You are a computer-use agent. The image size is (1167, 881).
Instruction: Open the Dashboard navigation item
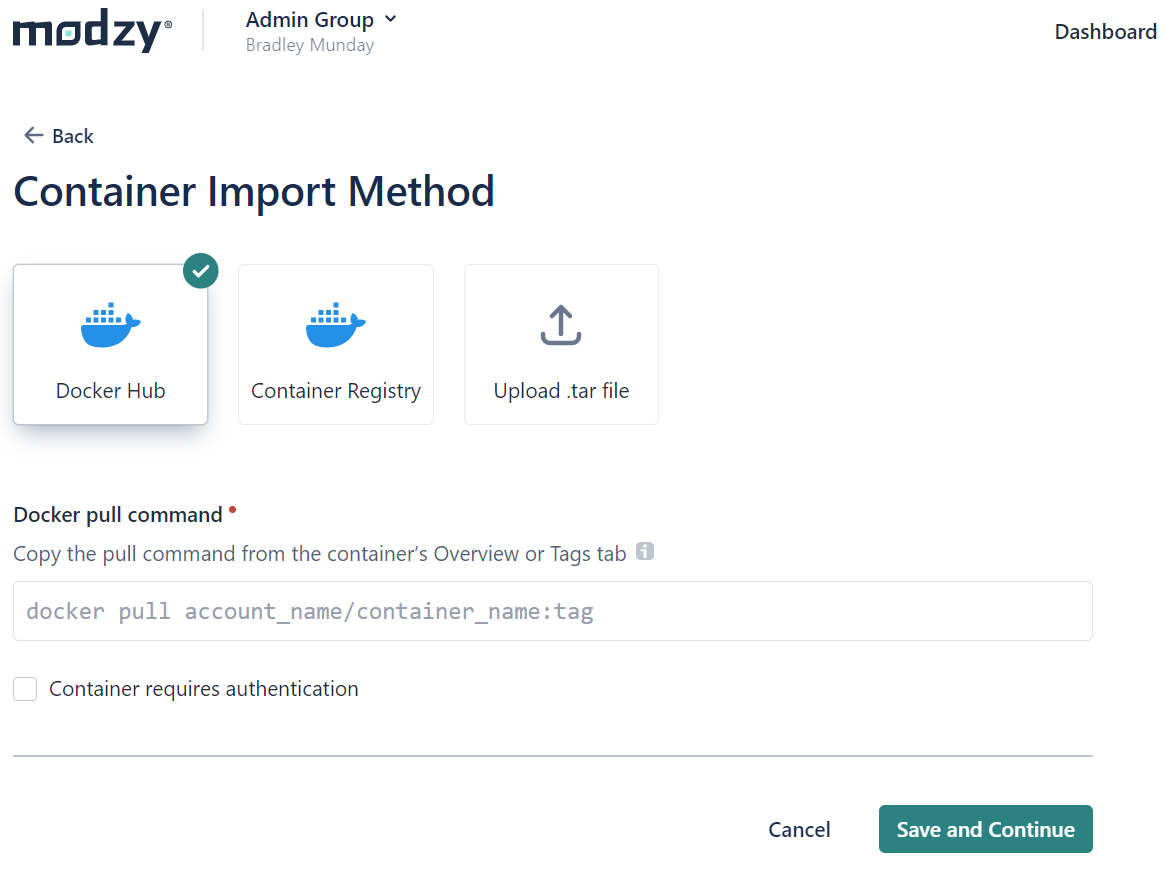tap(1105, 32)
